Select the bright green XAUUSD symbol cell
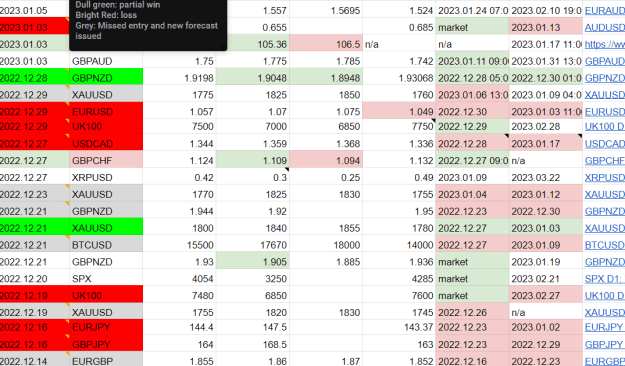 106,227
